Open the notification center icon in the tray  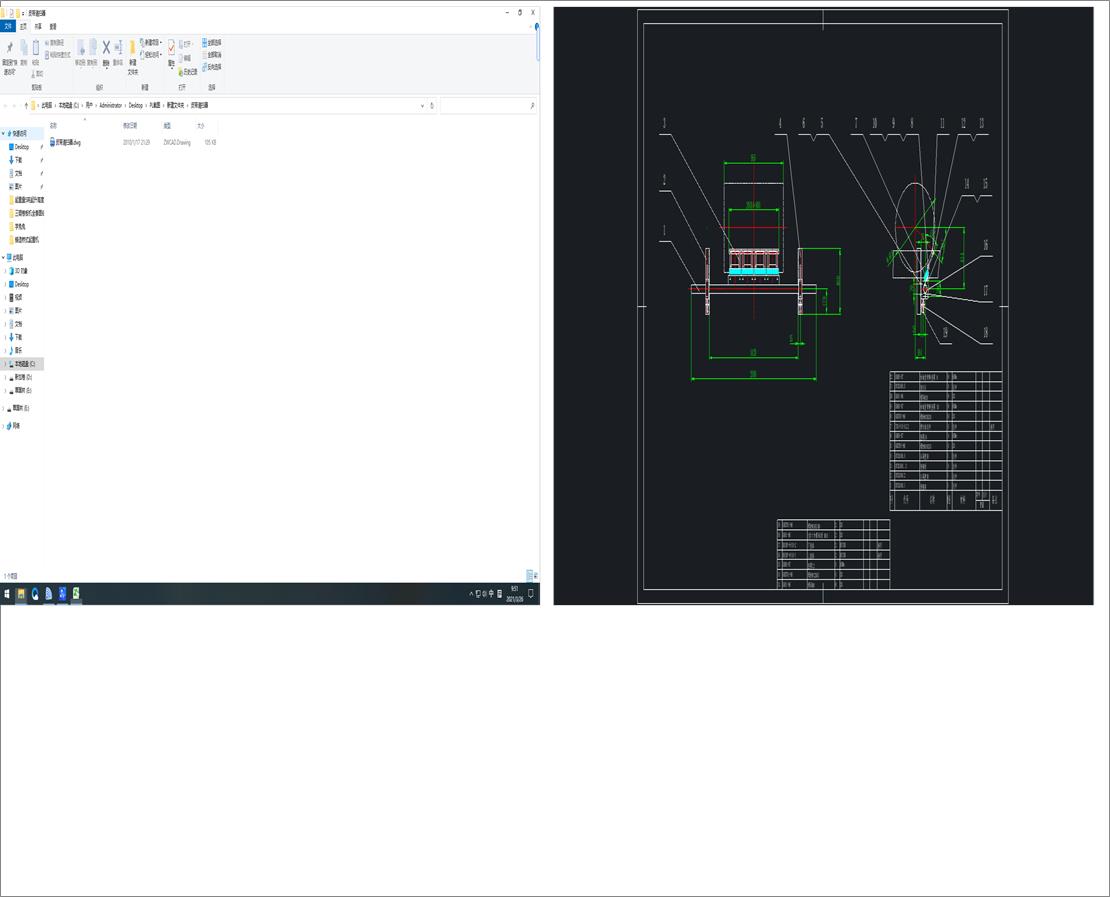coord(531,594)
